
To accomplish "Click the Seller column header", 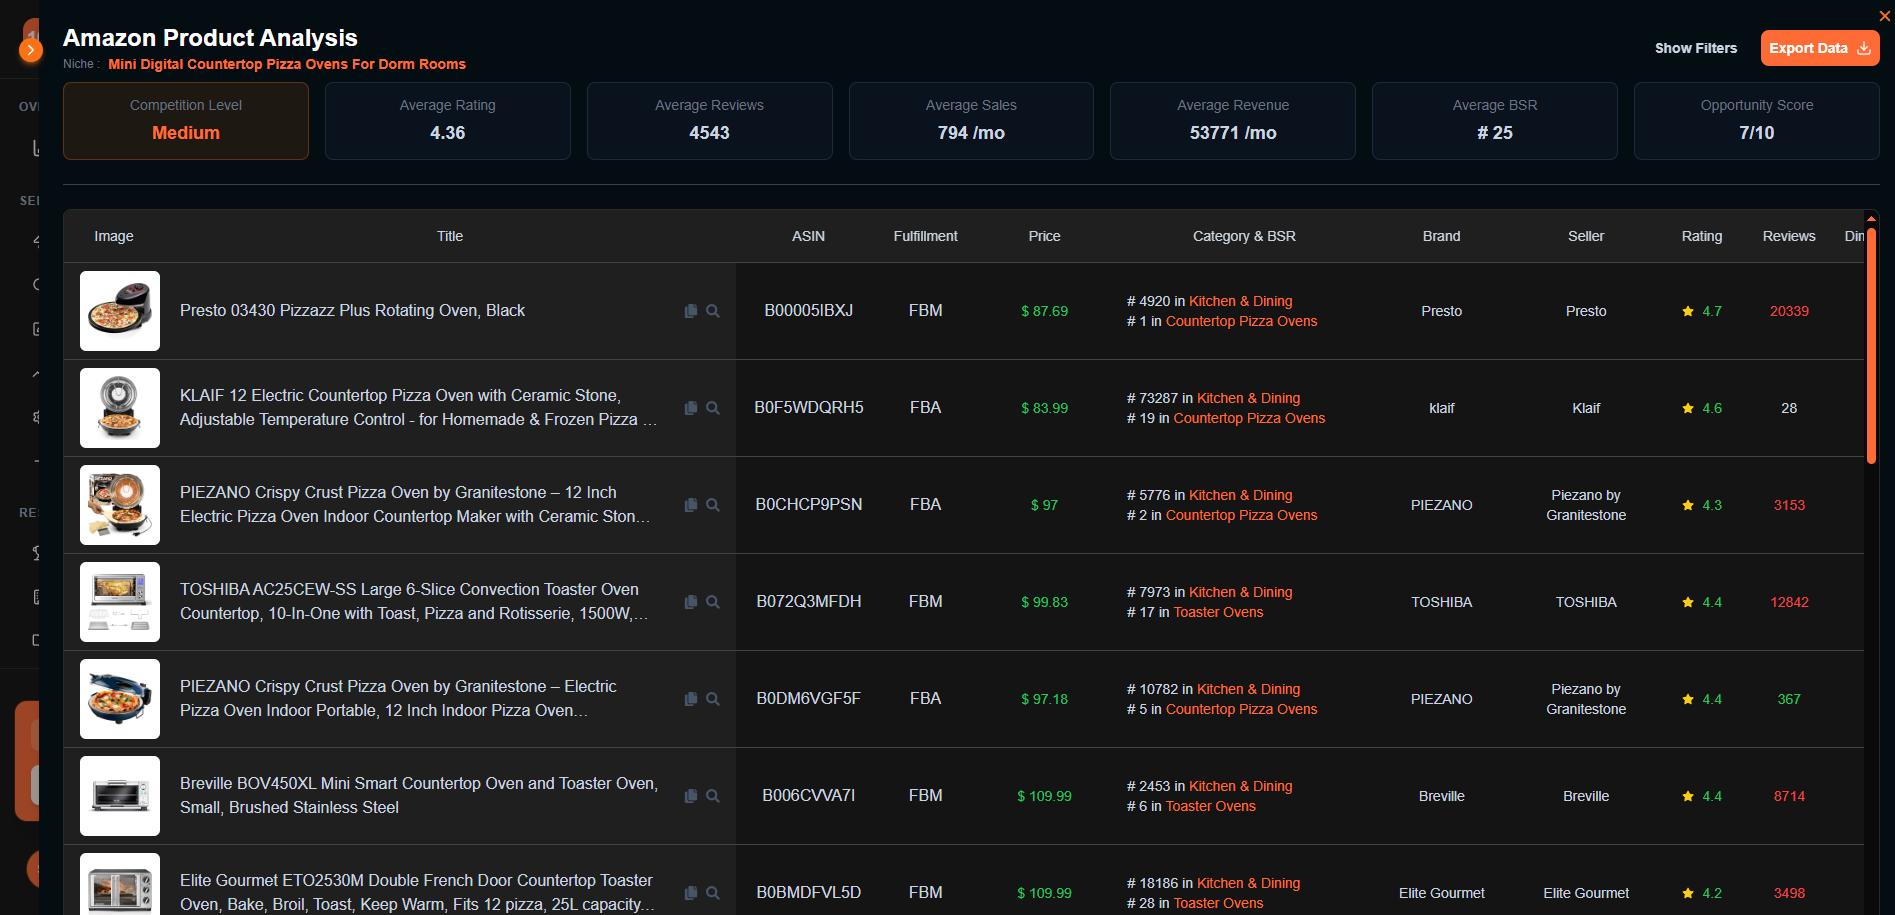I will 1586,236.
